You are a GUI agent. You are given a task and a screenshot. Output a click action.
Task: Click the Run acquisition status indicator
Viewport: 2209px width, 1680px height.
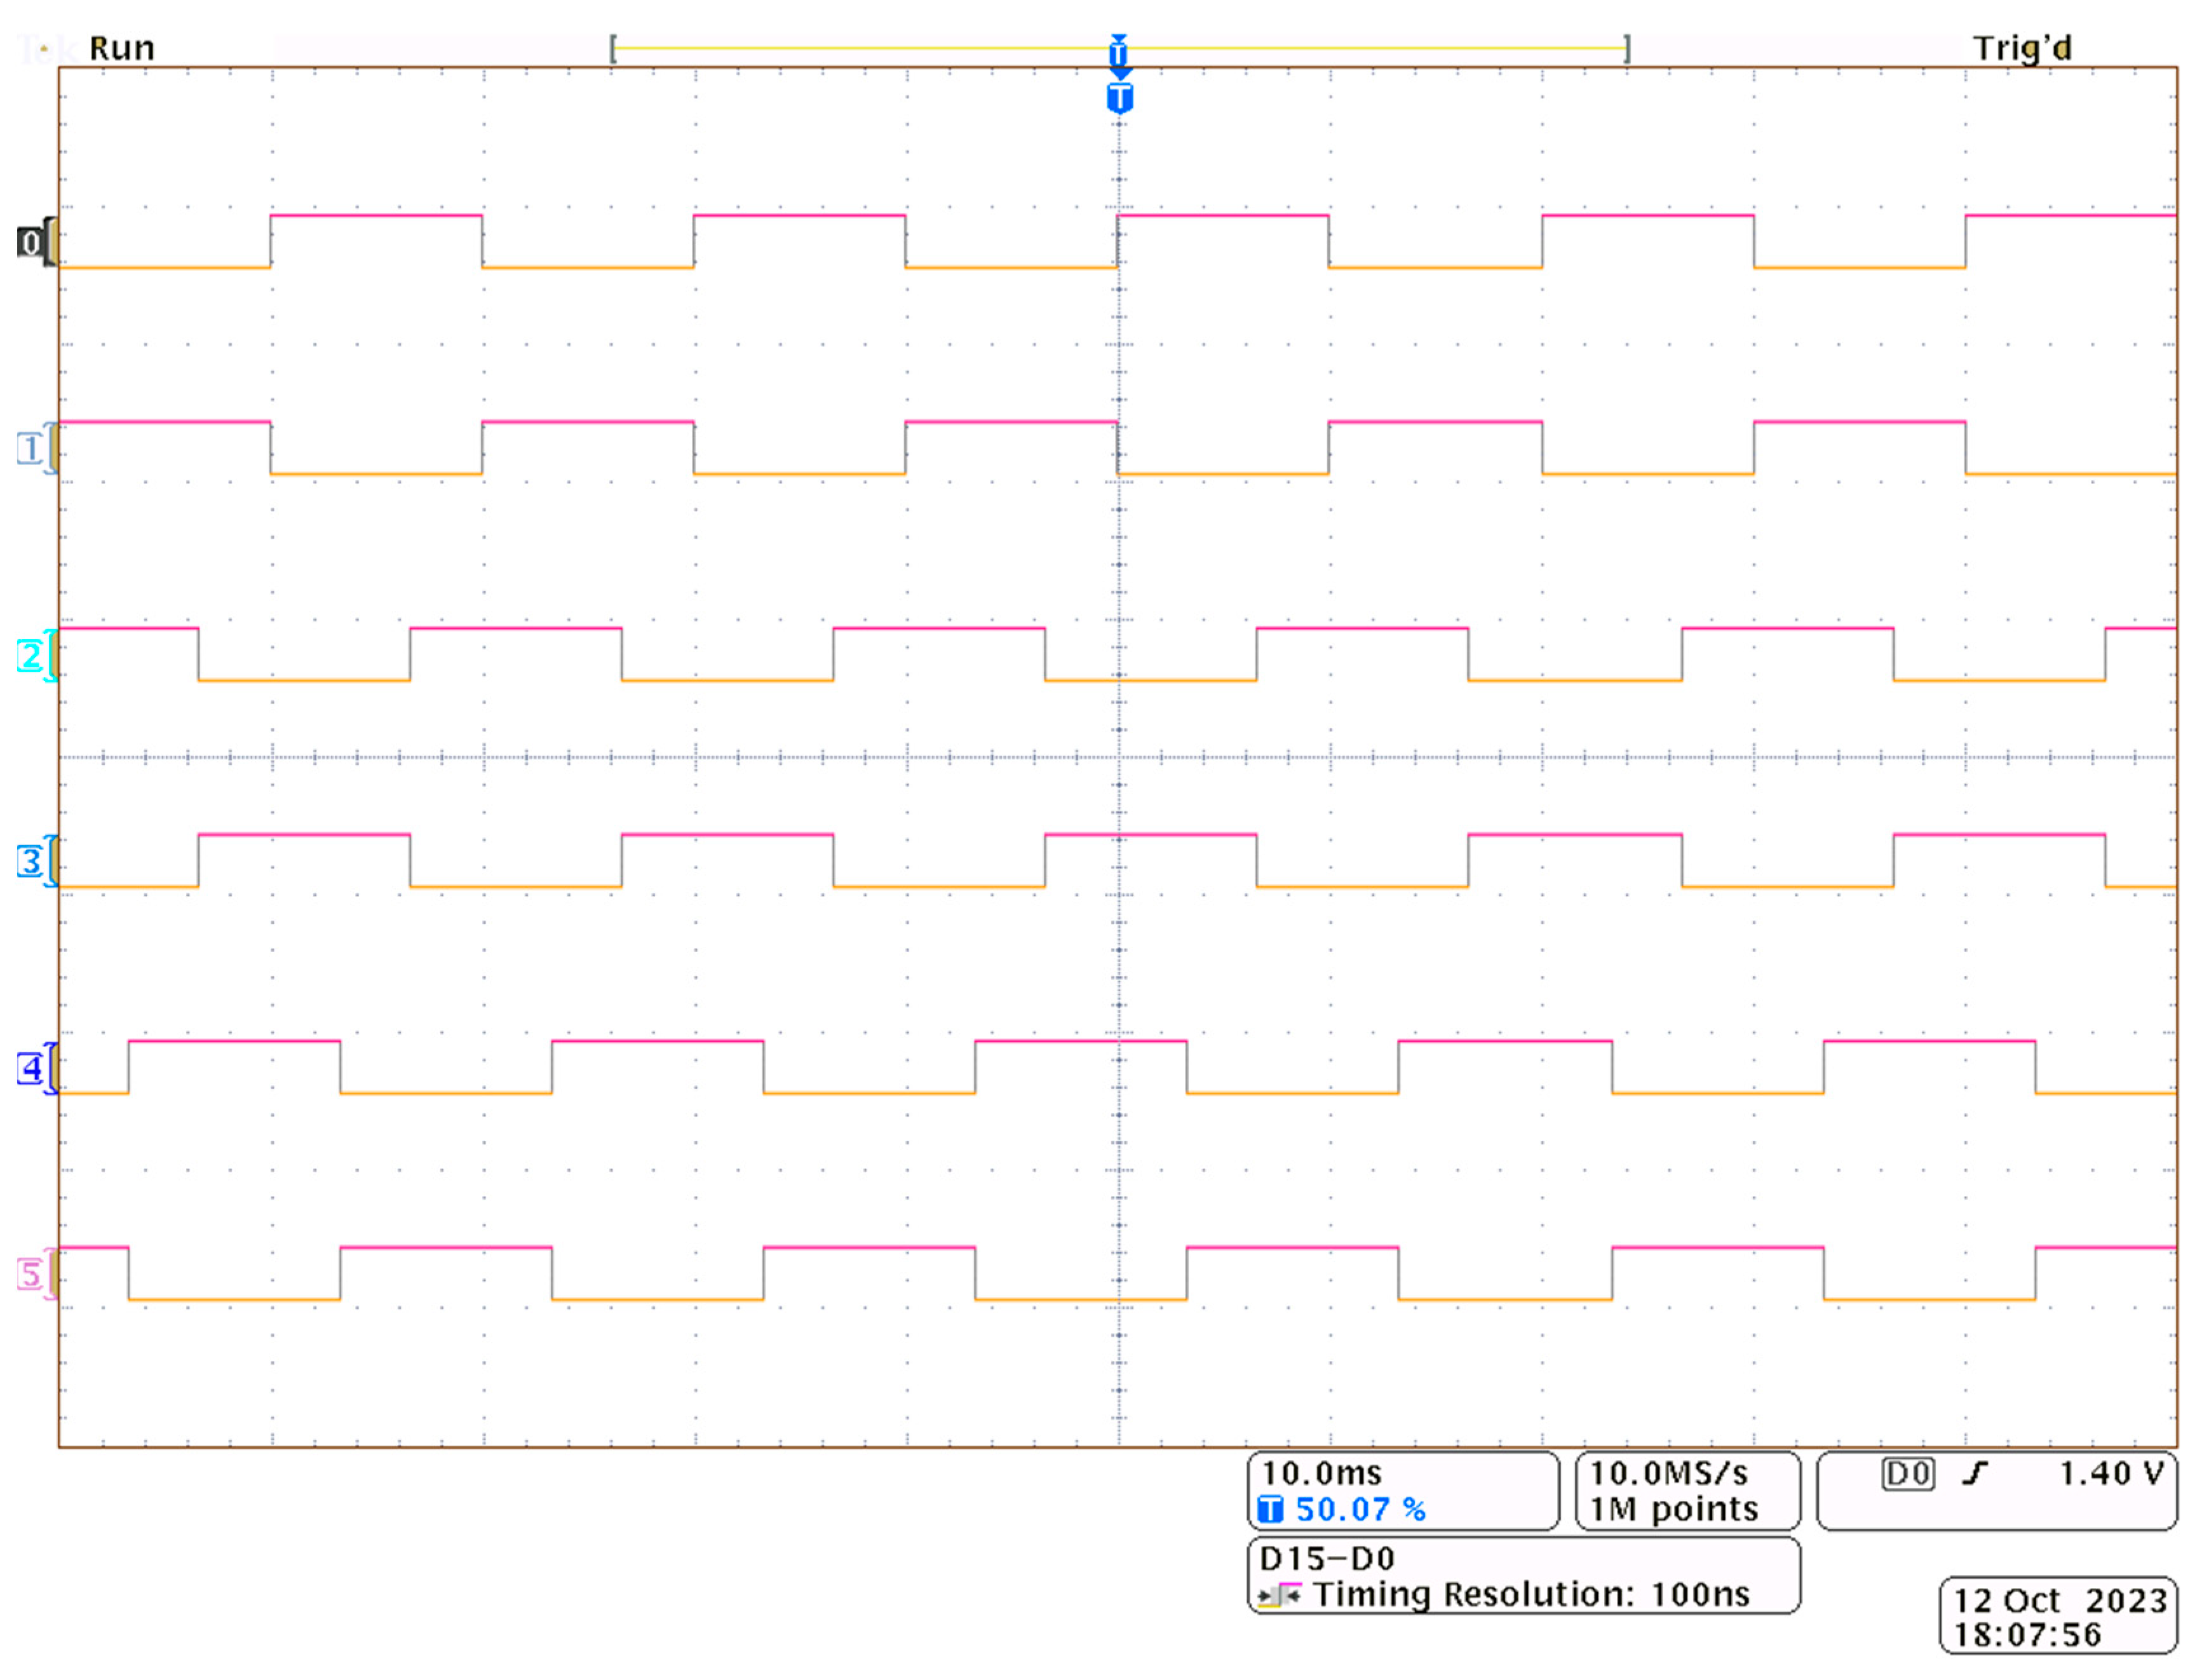[x=121, y=48]
